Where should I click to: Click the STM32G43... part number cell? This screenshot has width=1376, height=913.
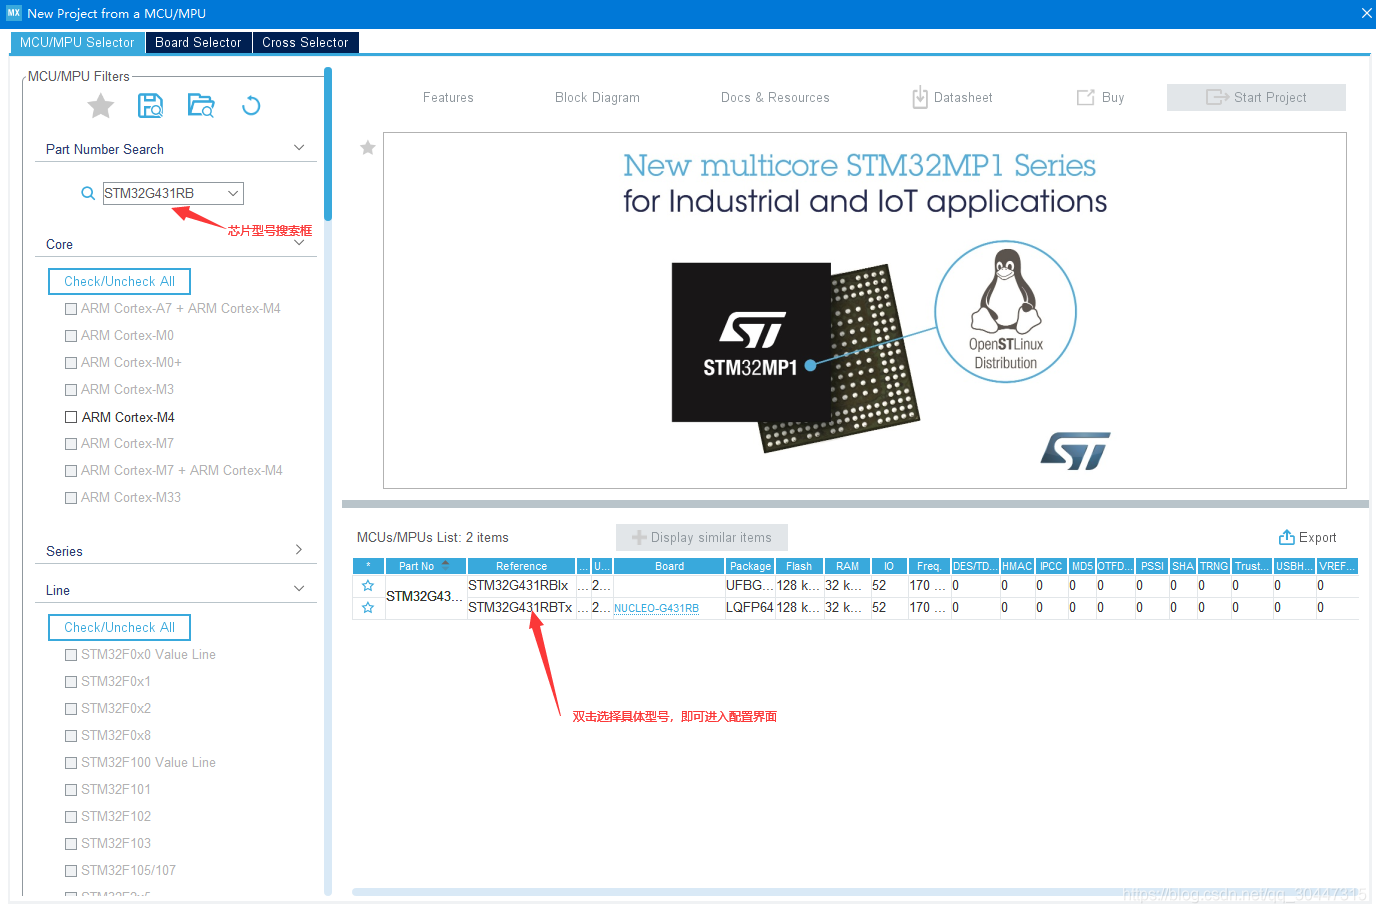[425, 597]
